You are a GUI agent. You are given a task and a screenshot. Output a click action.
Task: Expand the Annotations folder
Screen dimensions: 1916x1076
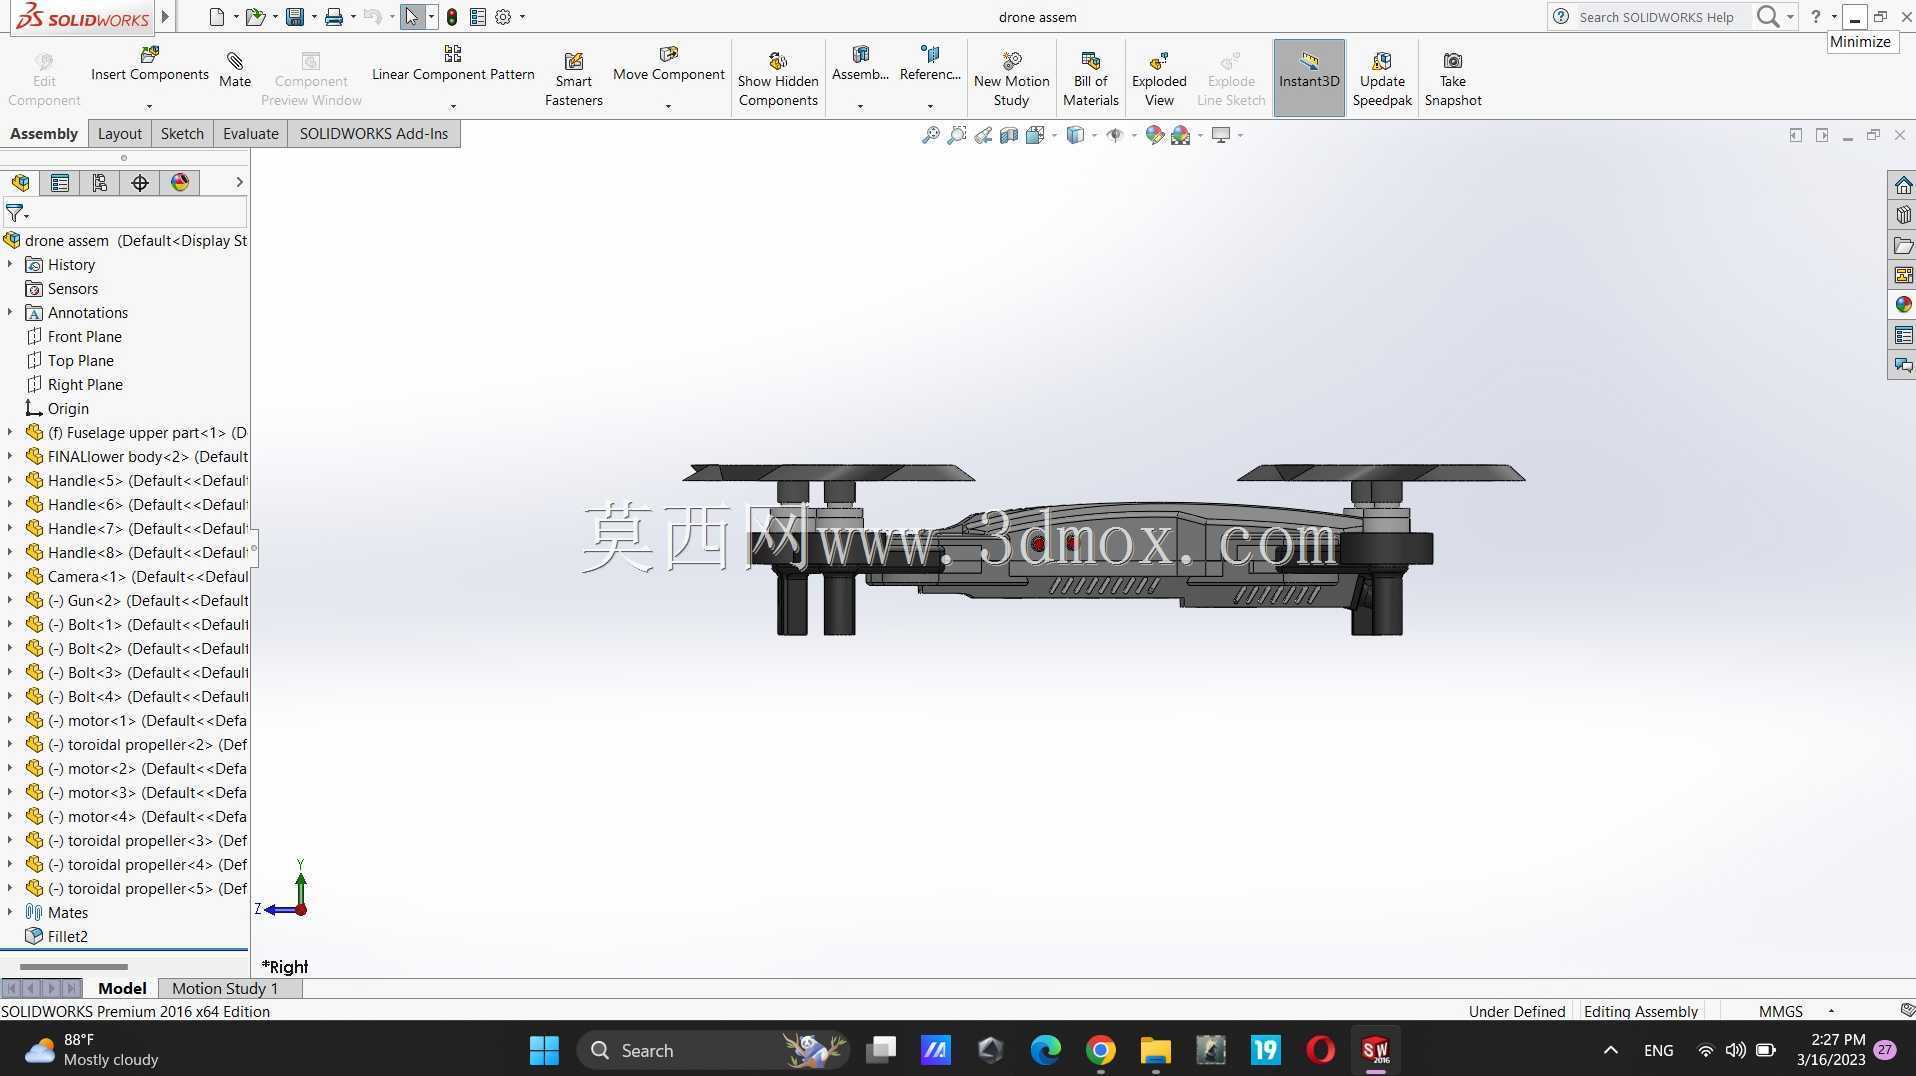click(x=10, y=312)
